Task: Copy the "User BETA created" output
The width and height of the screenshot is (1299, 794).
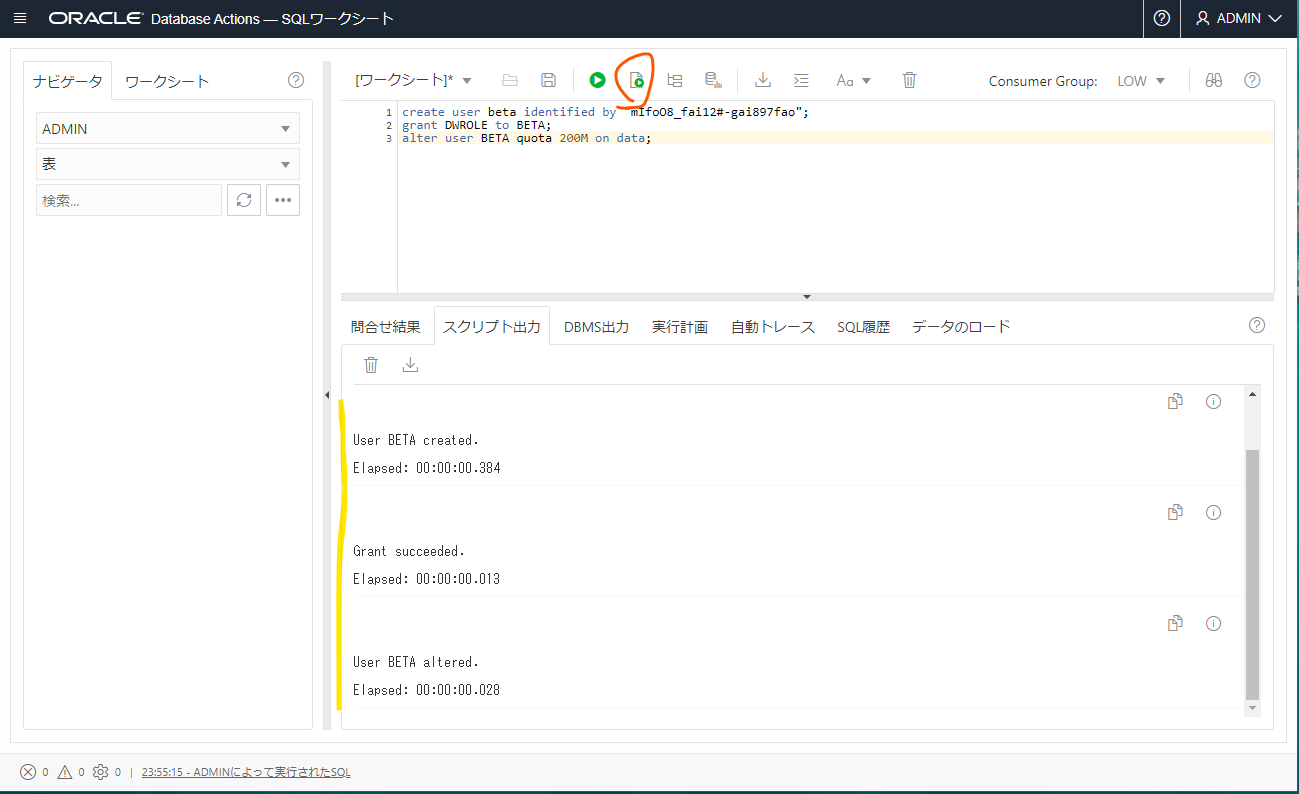Action: point(1175,401)
